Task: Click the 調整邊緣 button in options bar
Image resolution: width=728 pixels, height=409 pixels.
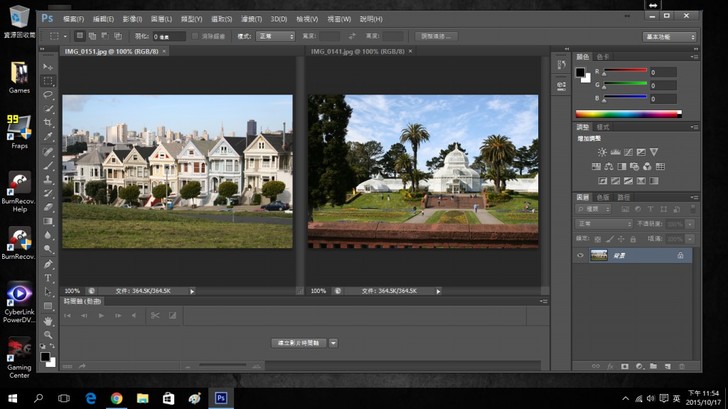Action: pyautogui.click(x=436, y=36)
